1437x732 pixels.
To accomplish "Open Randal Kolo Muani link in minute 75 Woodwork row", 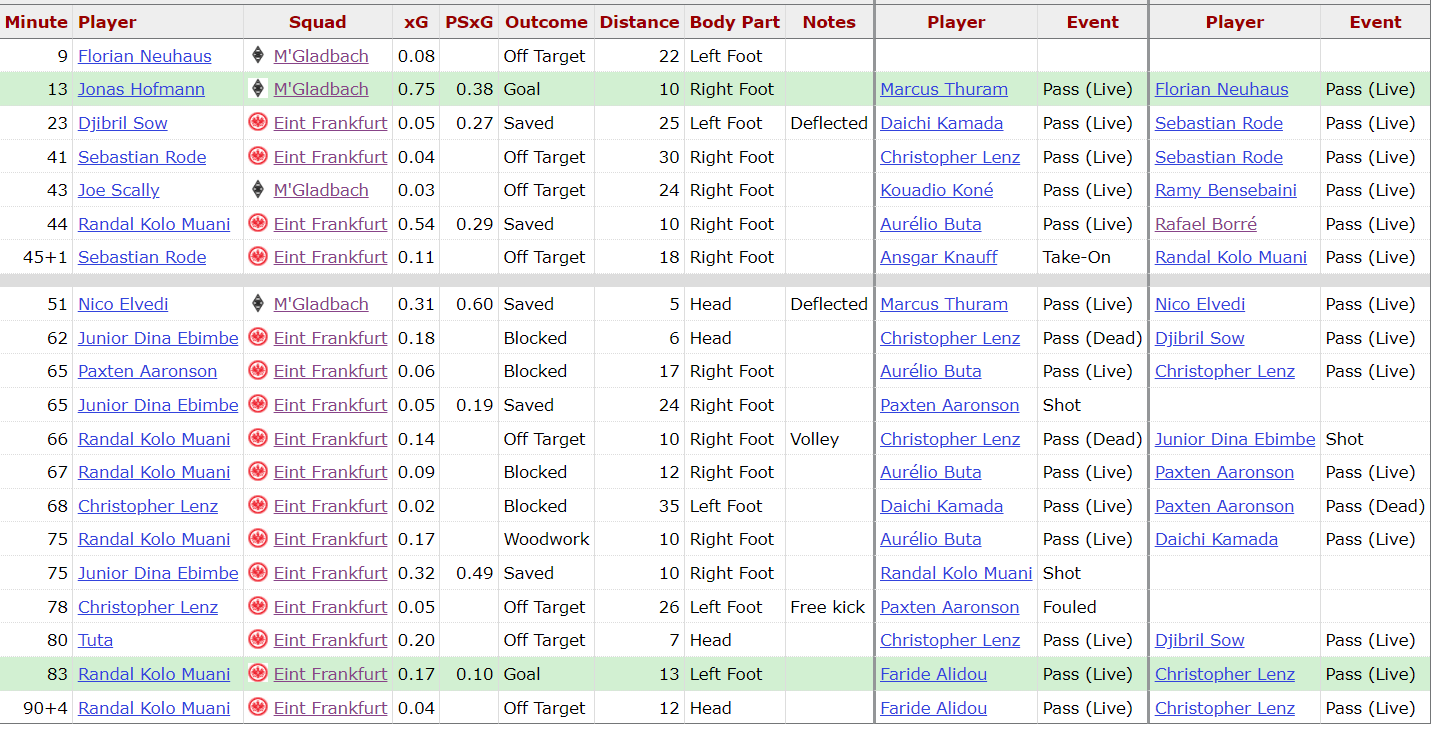I will coord(154,539).
